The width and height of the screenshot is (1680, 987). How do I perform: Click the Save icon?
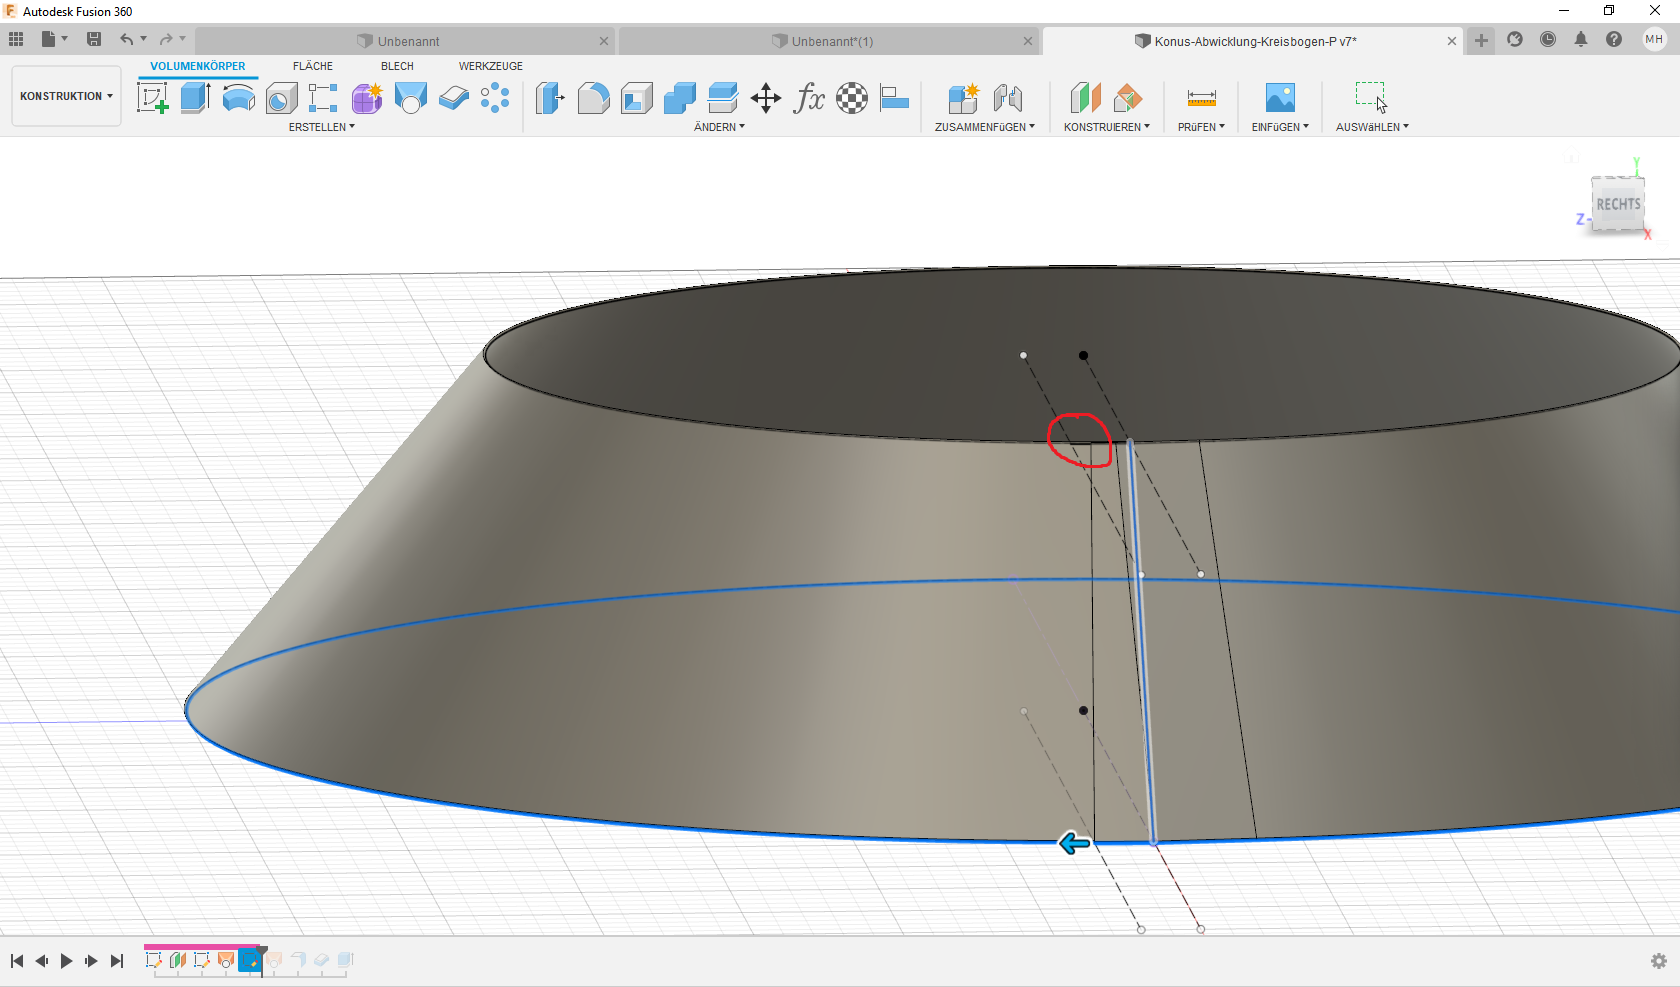tap(94, 39)
